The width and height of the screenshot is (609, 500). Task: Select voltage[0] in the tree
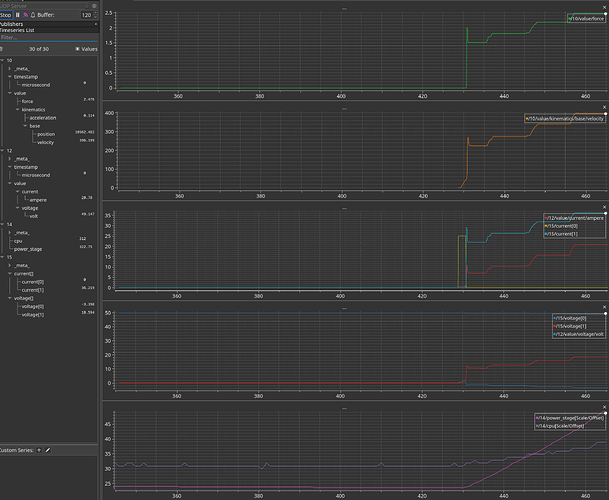coord(33,307)
